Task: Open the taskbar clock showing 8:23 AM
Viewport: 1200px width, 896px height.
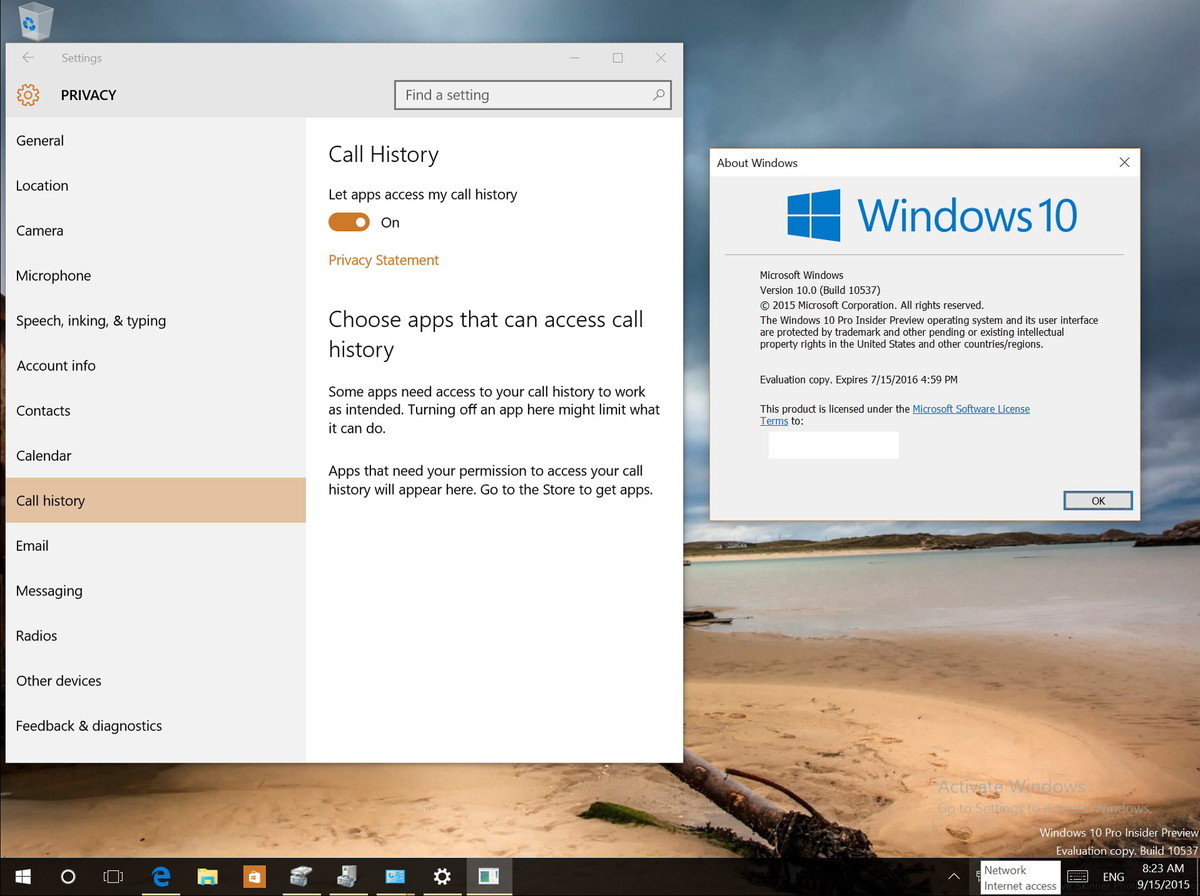Action: point(1161,877)
